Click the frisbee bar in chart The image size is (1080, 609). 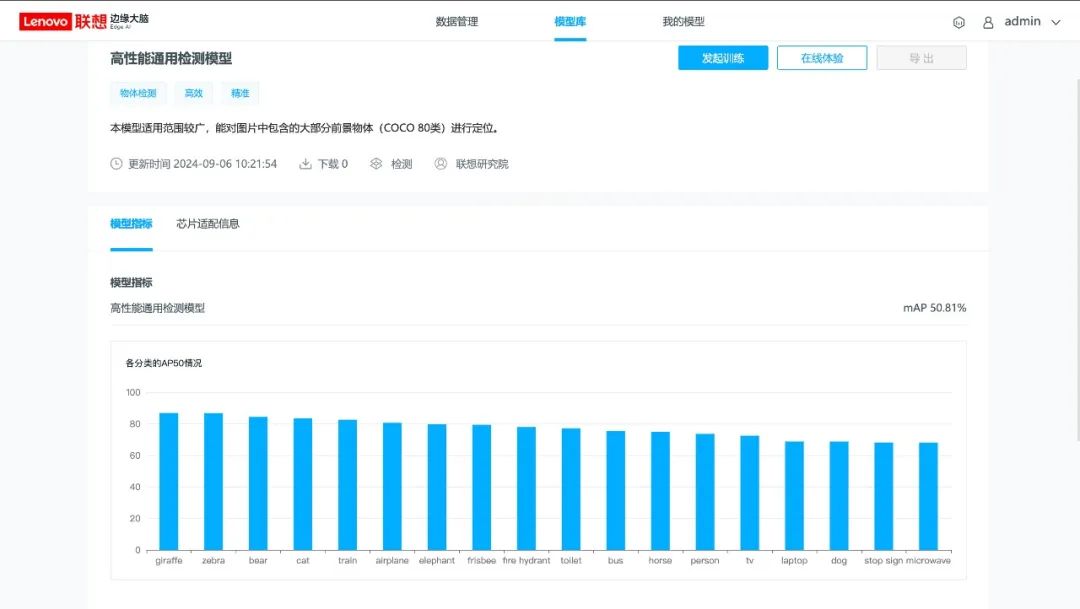[x=481, y=487]
